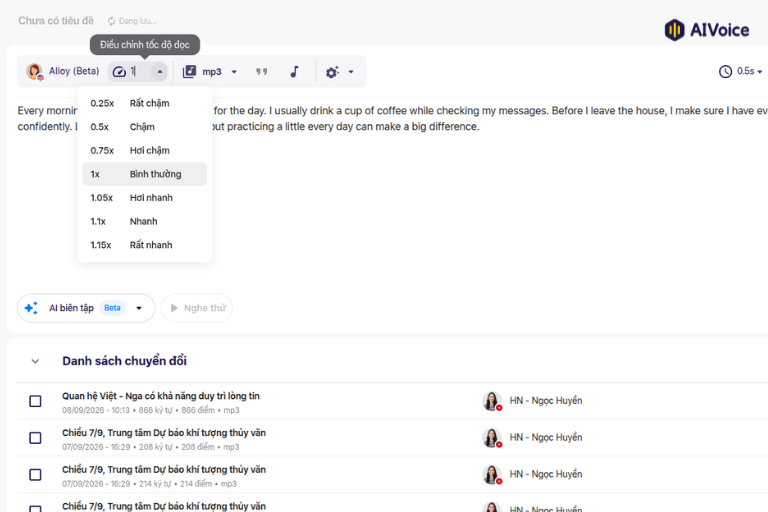
Task: Focus the reading speed input field
Action: pos(139,72)
